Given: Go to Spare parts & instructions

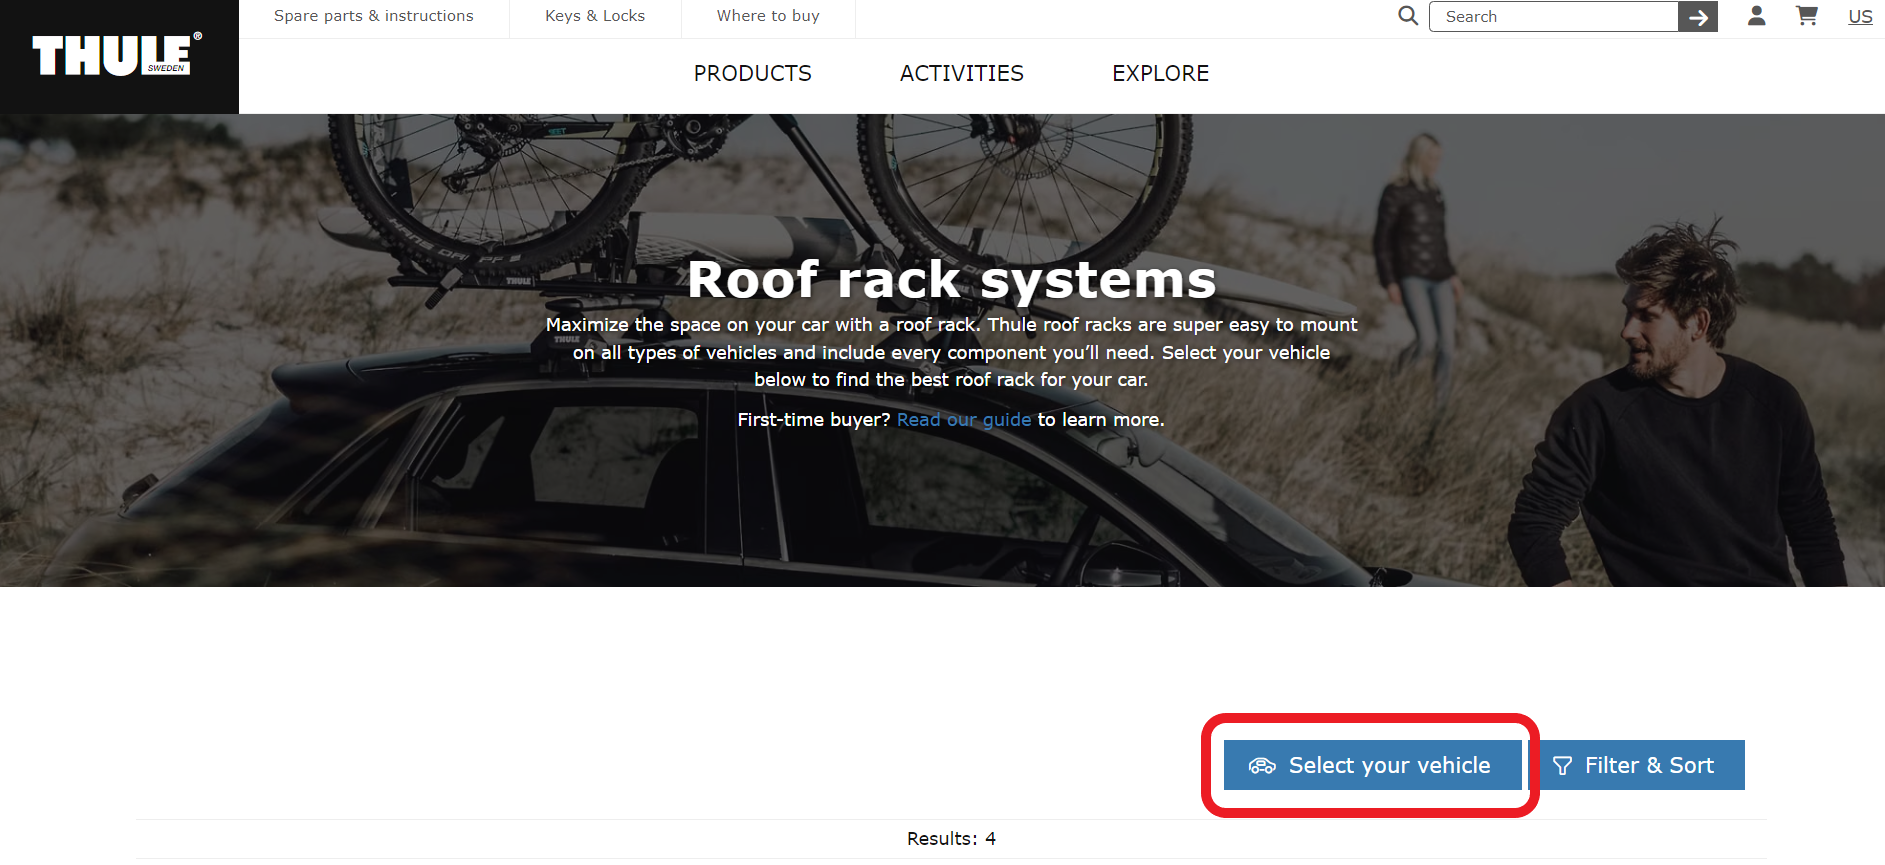Looking at the screenshot, I should click(373, 16).
